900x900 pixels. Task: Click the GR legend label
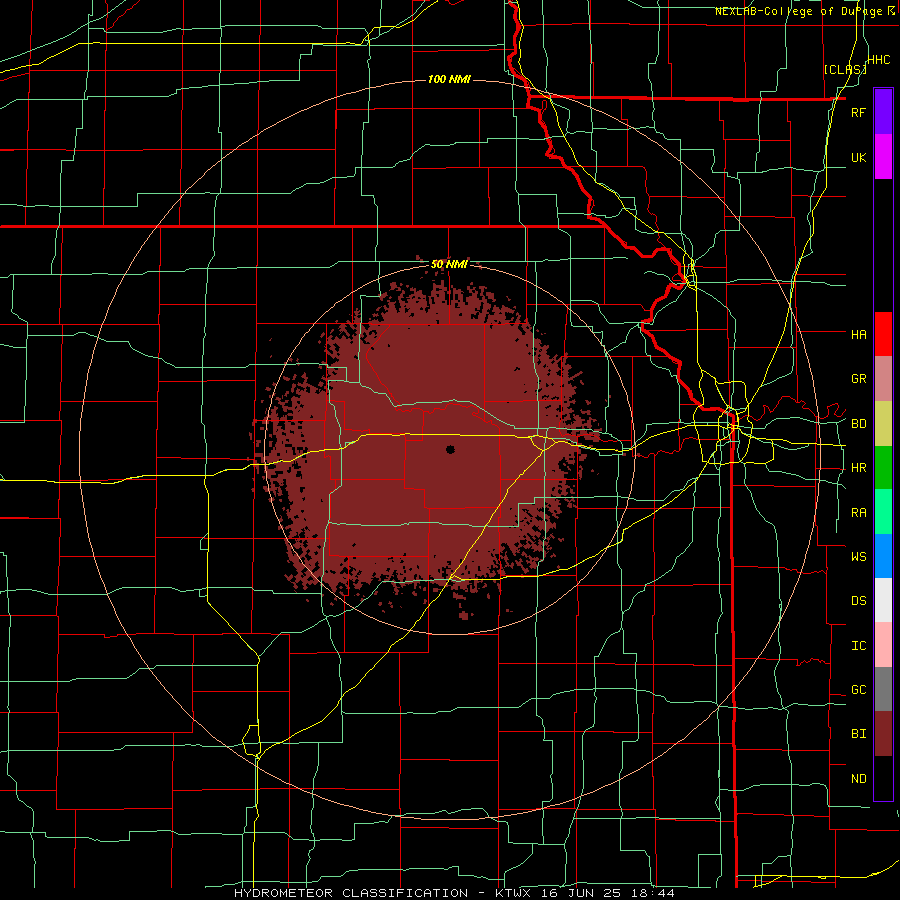(x=858, y=379)
